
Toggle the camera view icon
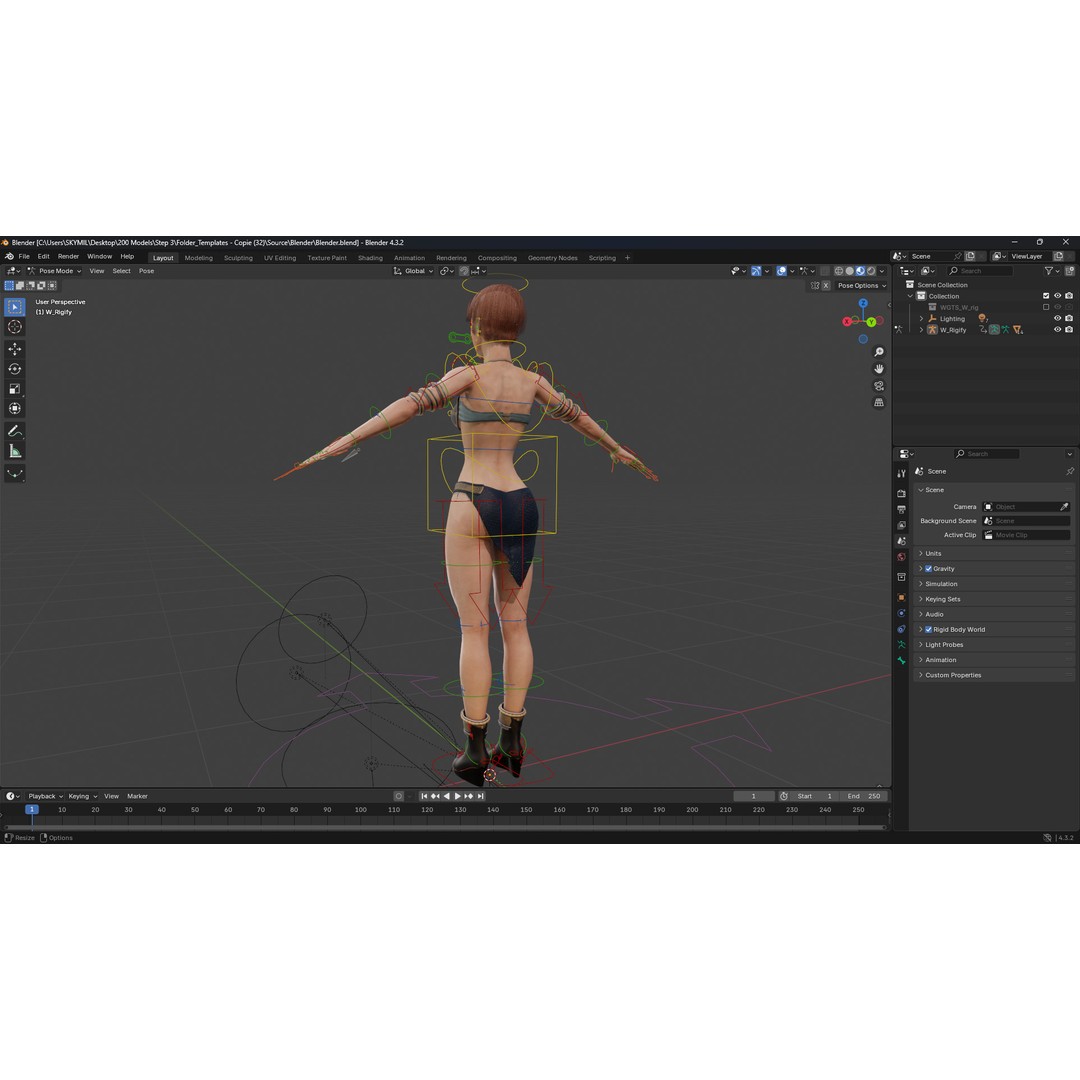[x=879, y=386]
